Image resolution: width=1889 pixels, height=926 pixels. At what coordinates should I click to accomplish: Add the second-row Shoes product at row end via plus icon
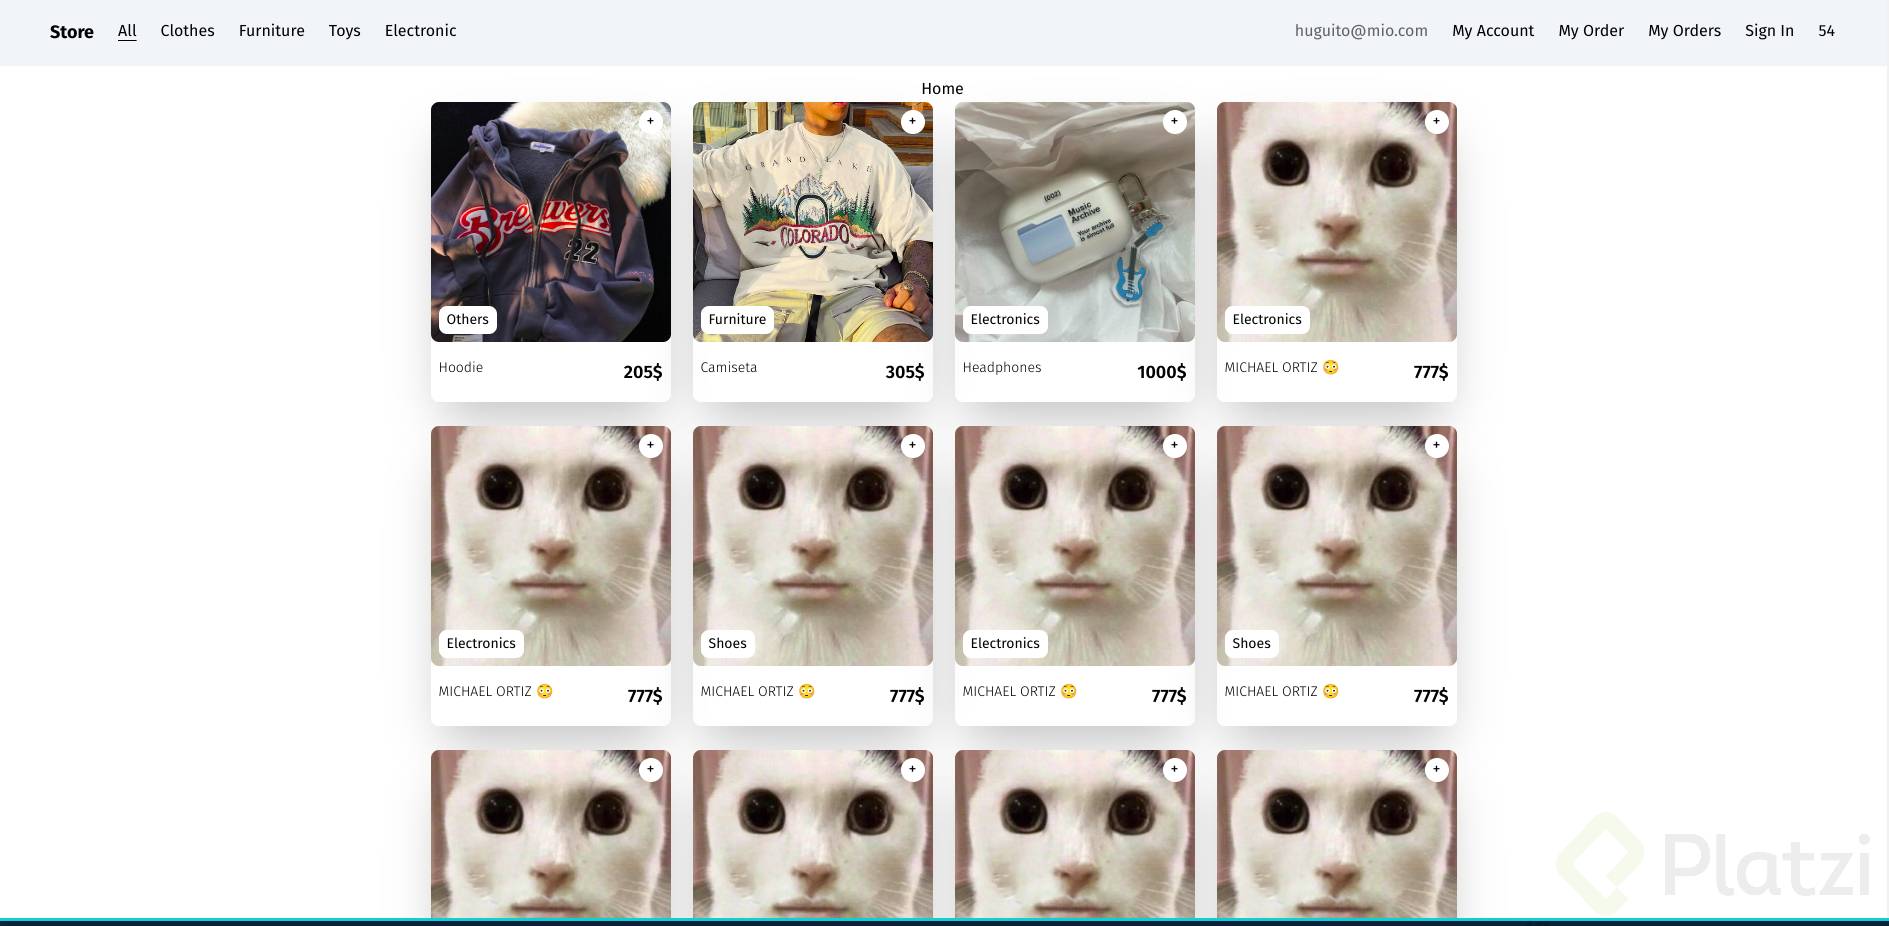coord(1437,445)
